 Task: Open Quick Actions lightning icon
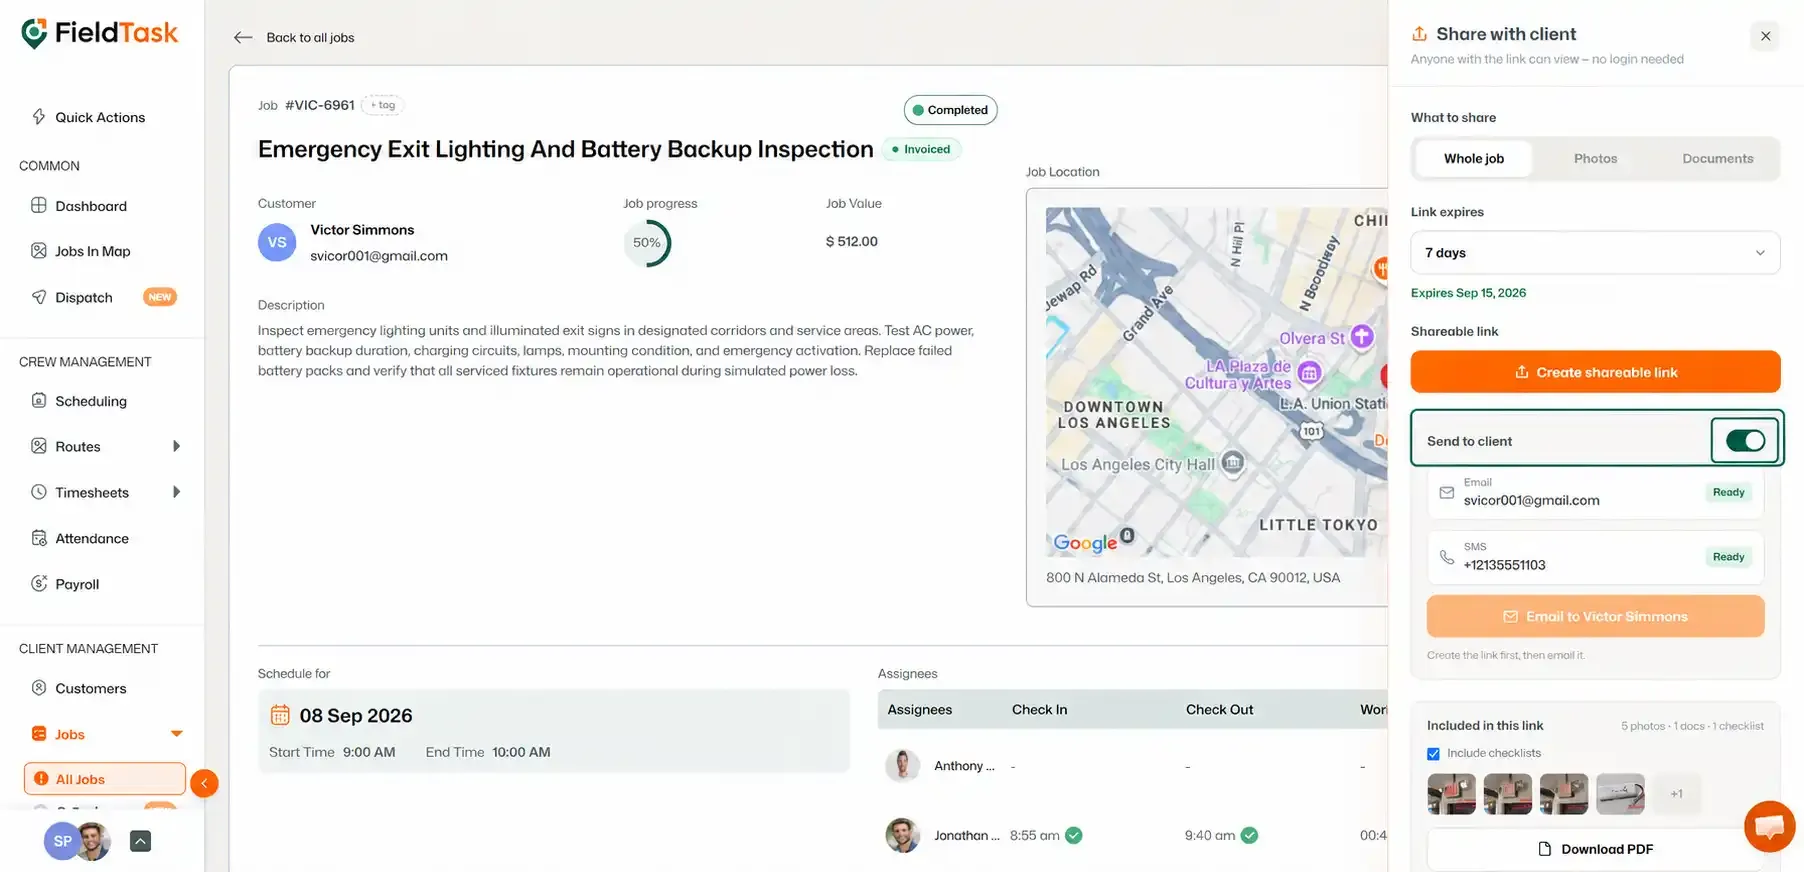(x=39, y=117)
